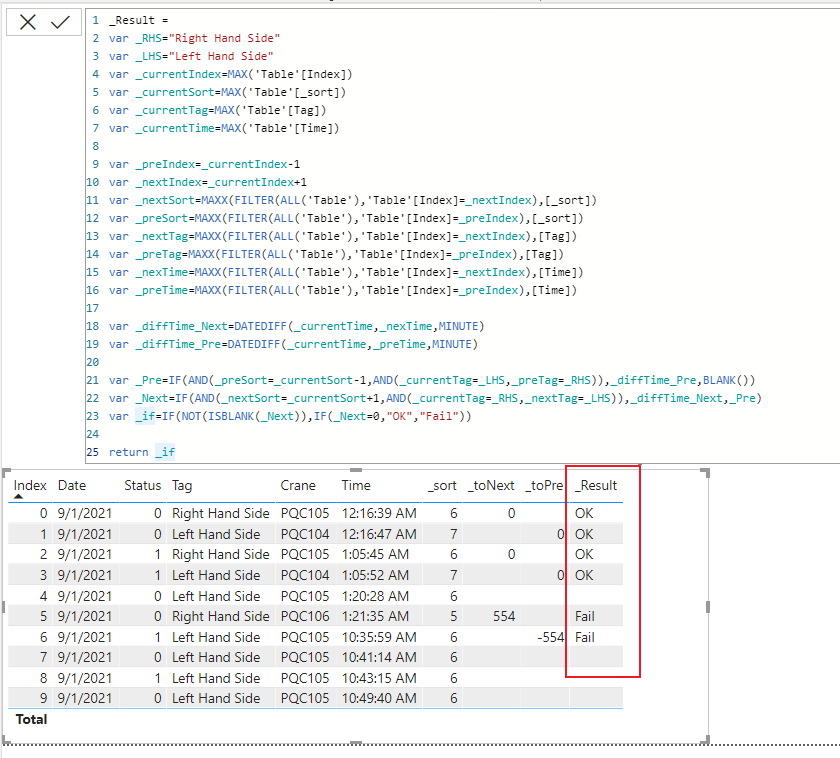Commit the formula with the checkmark icon

60,22
